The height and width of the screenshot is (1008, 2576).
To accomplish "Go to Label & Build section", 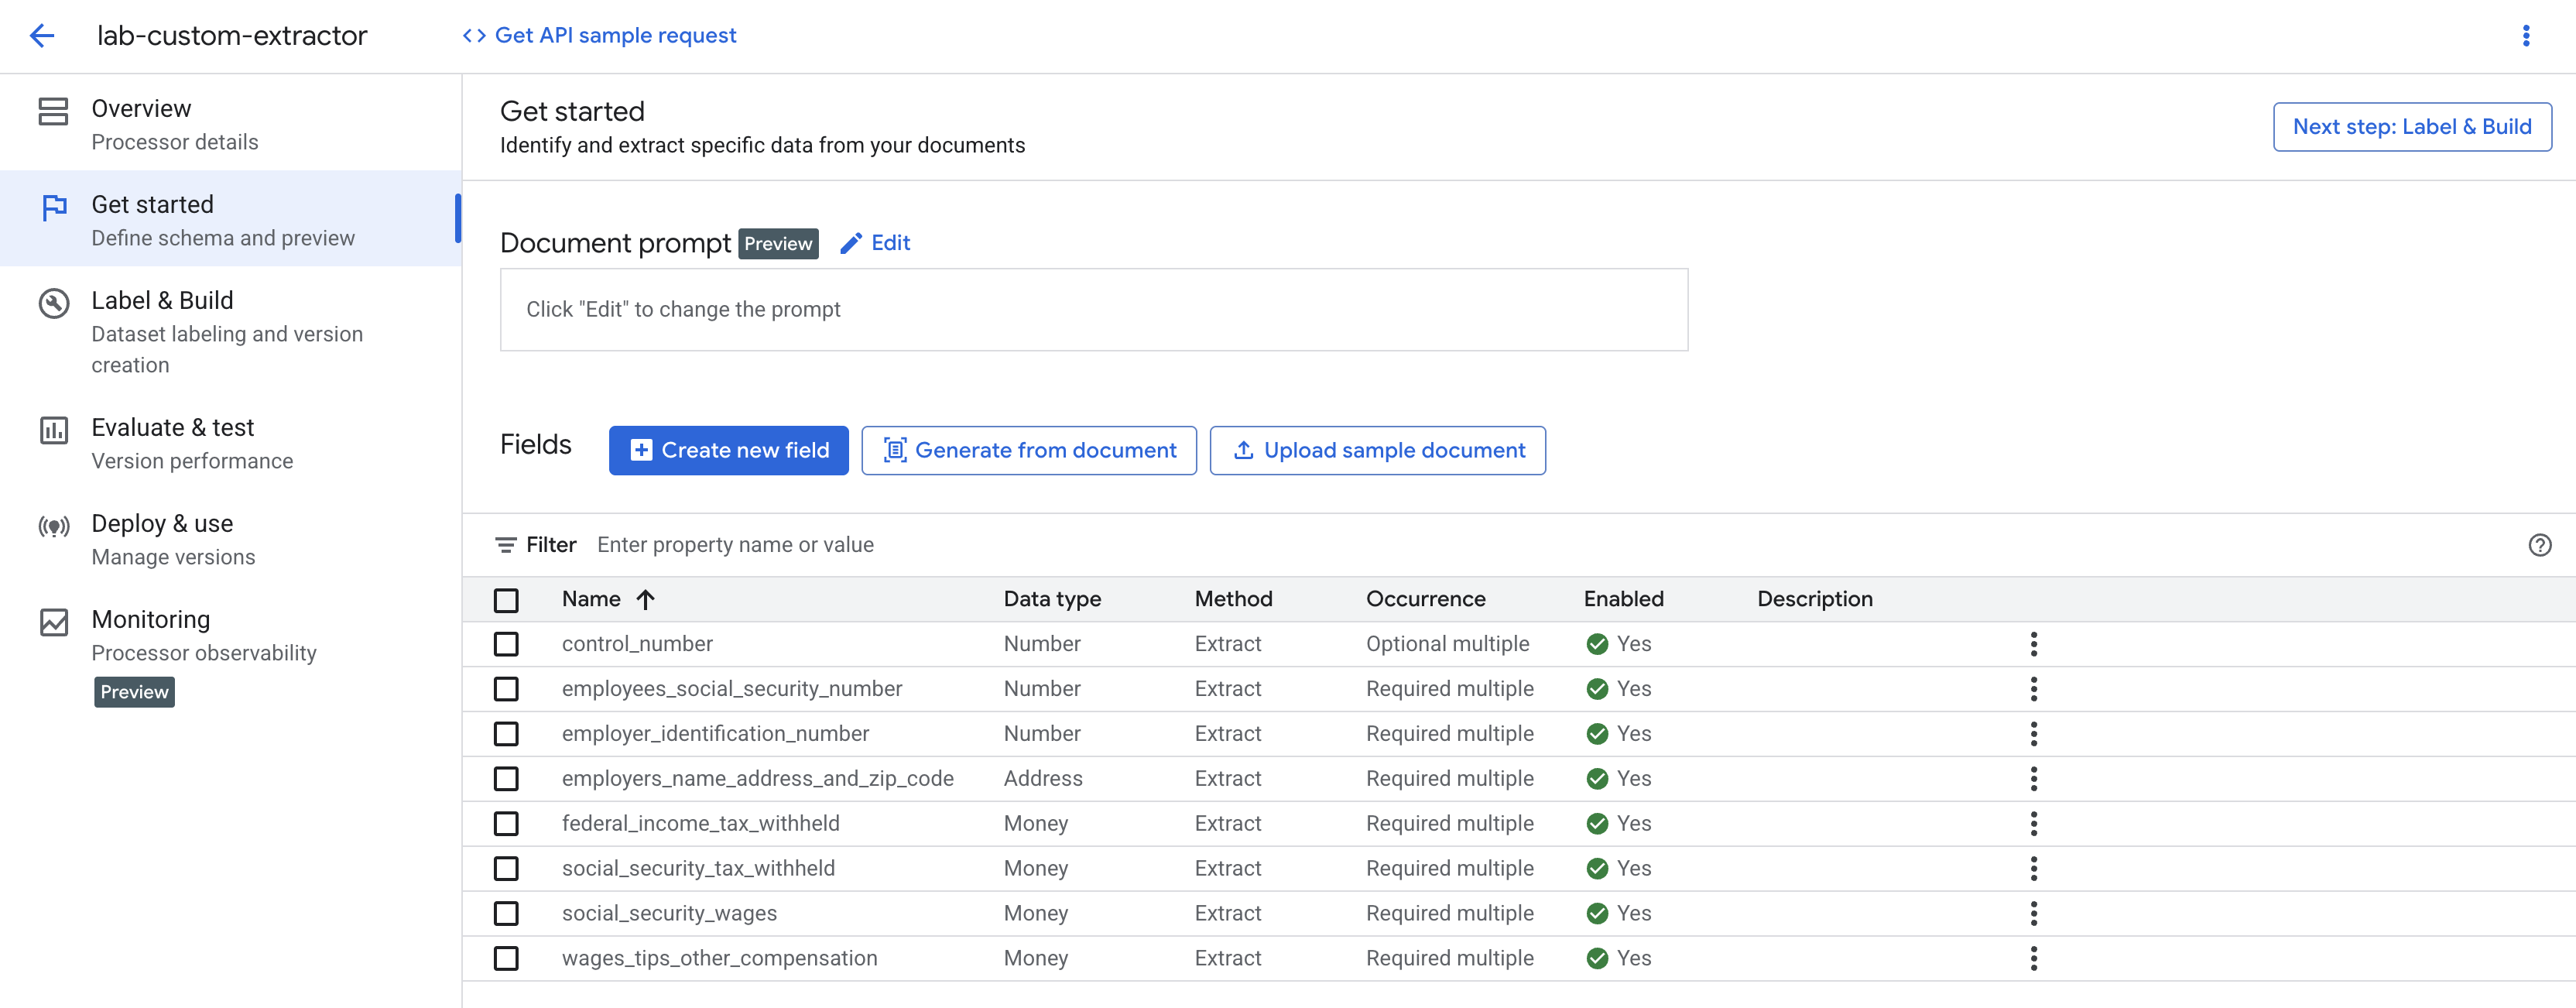I will [x=230, y=331].
